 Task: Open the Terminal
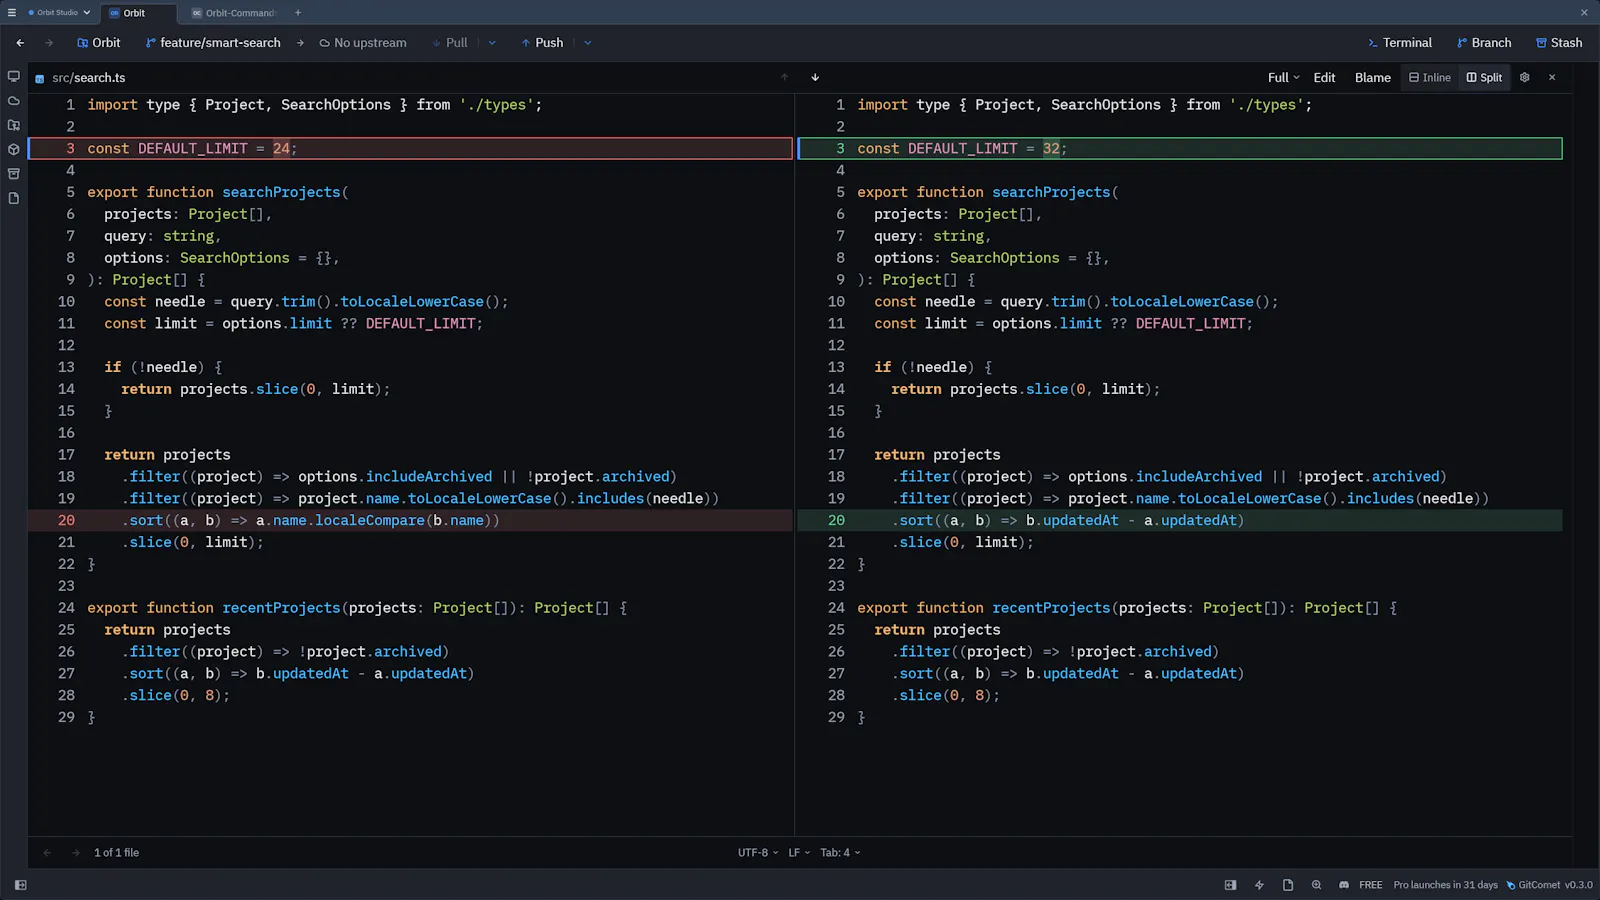pos(1400,43)
